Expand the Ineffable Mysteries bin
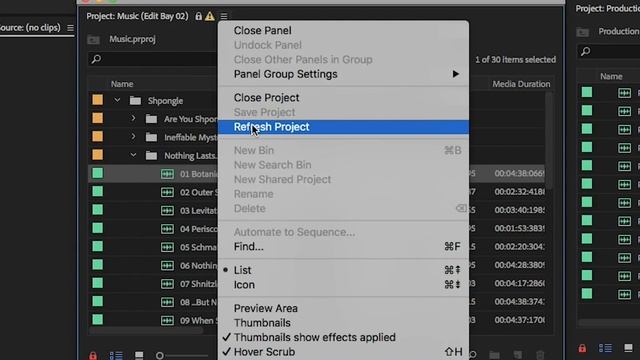 (x=133, y=137)
